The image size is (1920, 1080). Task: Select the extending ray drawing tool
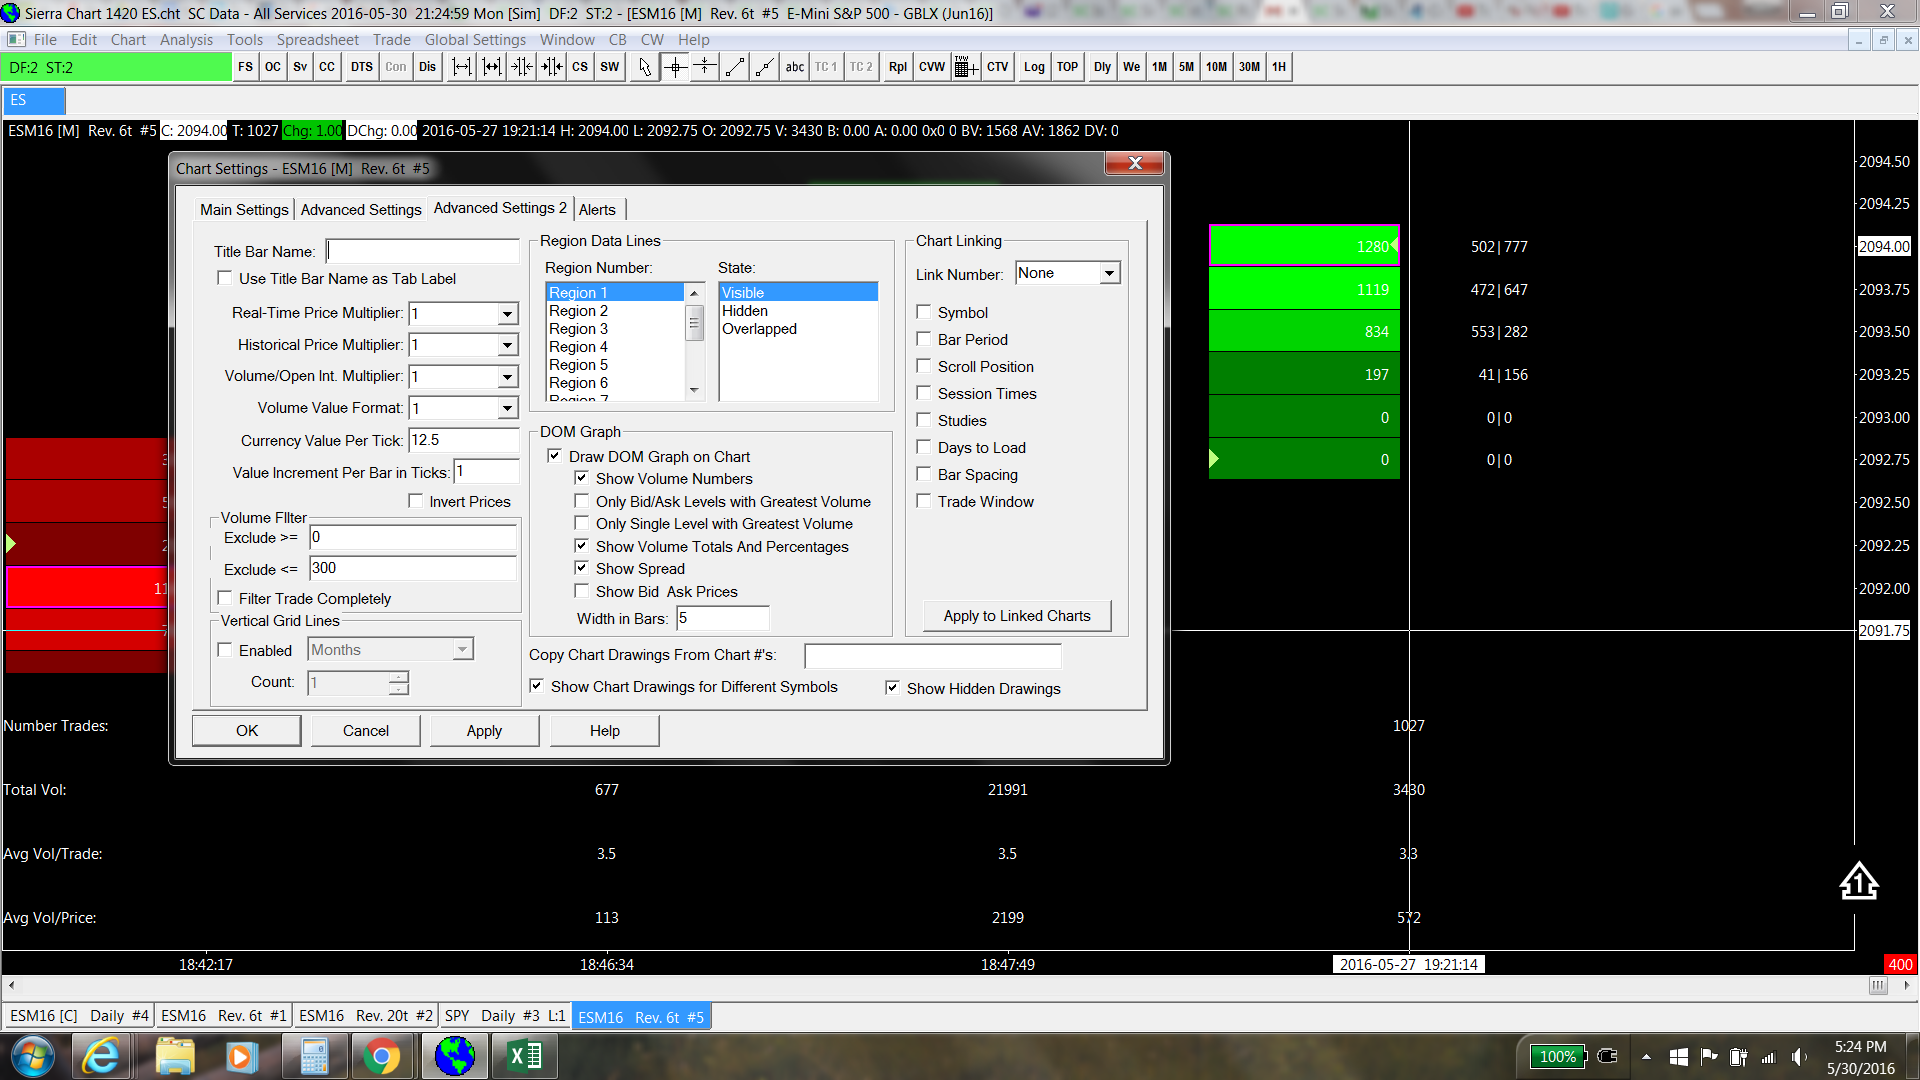click(765, 67)
